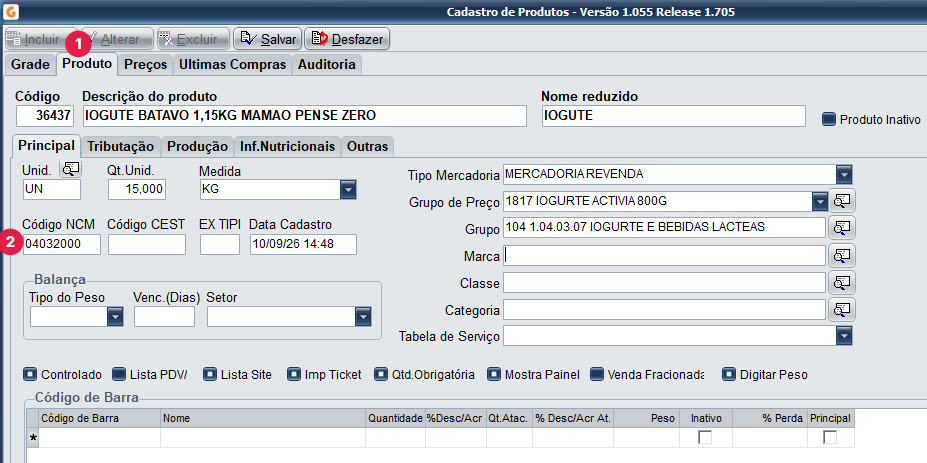Click the Peso column header
Image resolution: width=927 pixels, height=463 pixels.
(647, 418)
